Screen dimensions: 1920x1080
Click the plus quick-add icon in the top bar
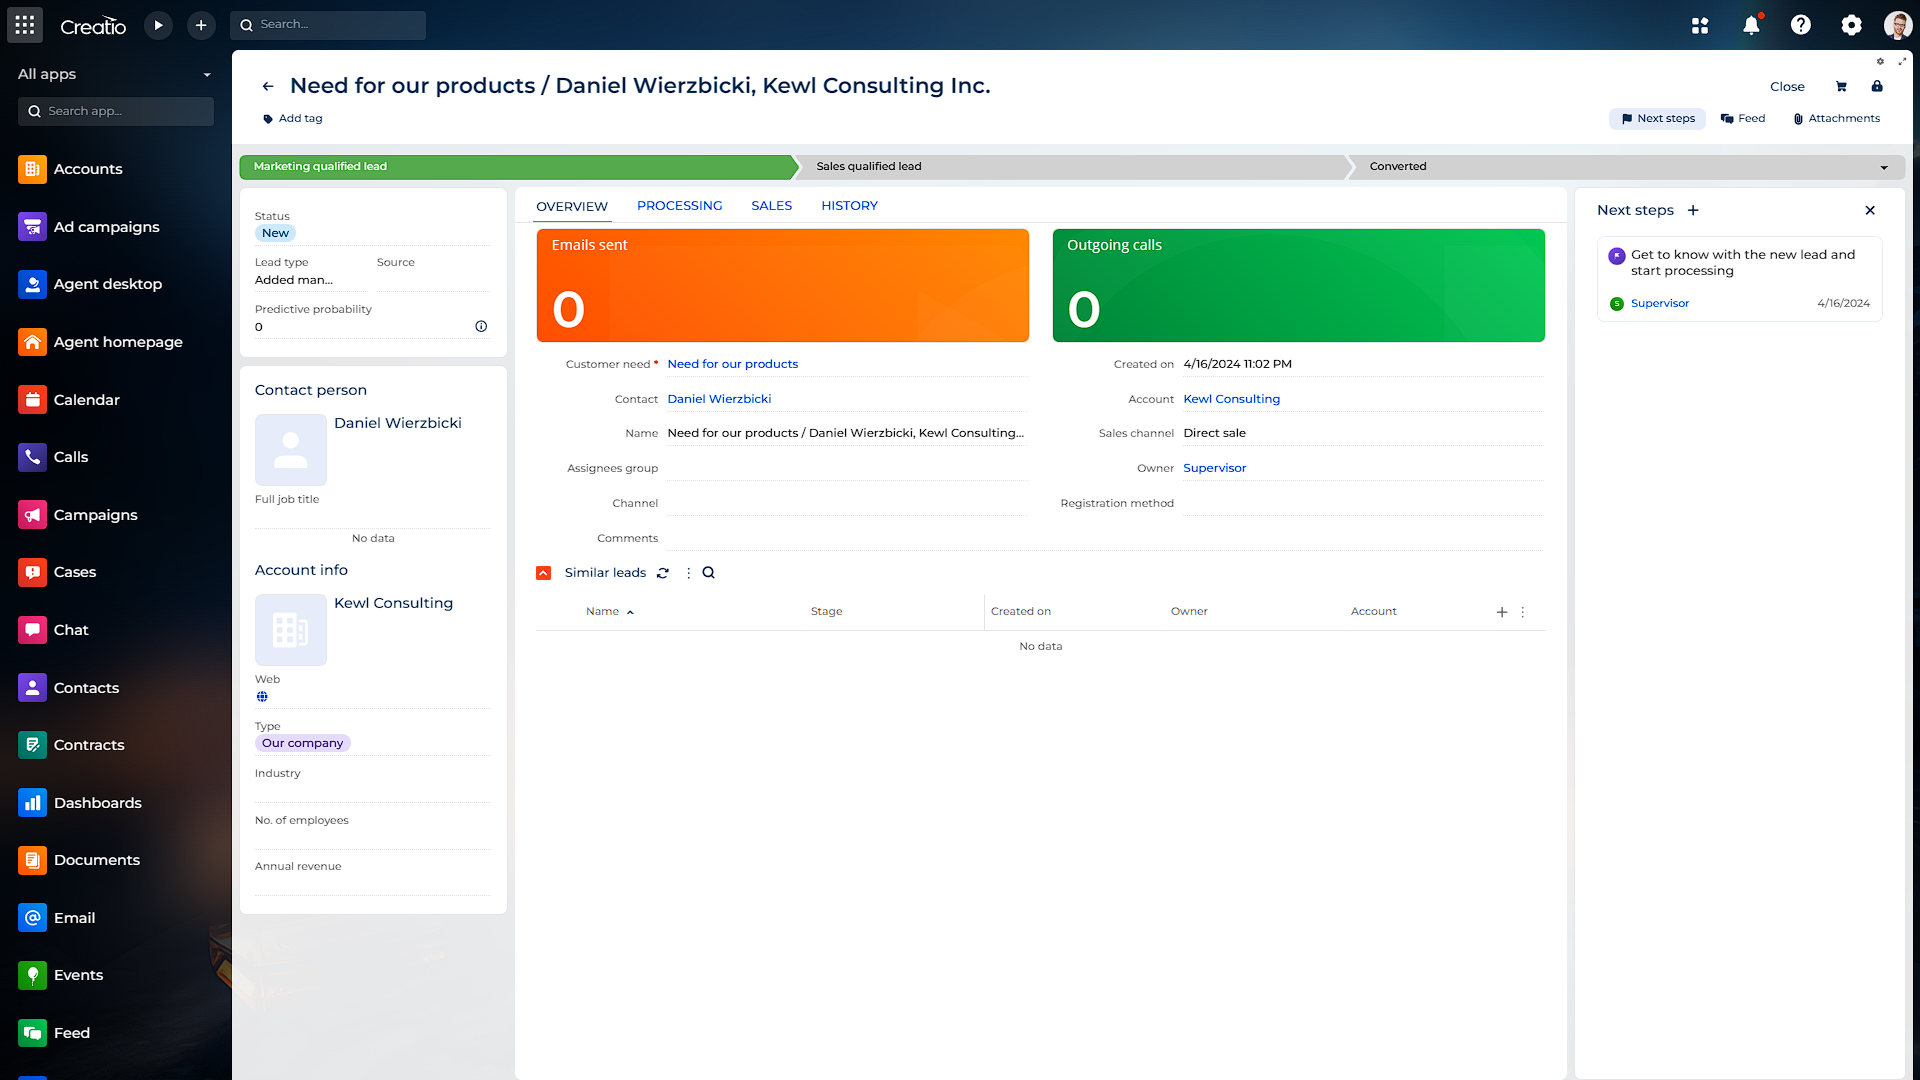tap(201, 25)
